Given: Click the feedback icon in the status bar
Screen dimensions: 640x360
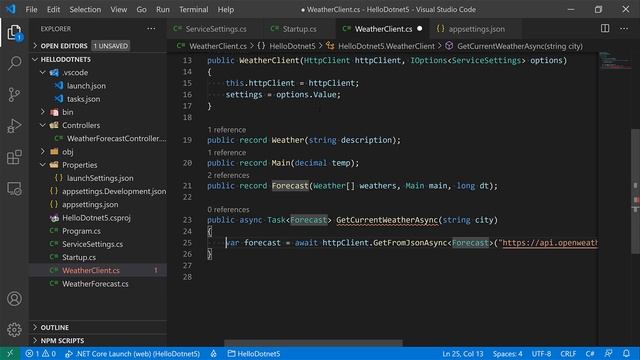Looking at the screenshot, I should pyautogui.click(x=608, y=353).
